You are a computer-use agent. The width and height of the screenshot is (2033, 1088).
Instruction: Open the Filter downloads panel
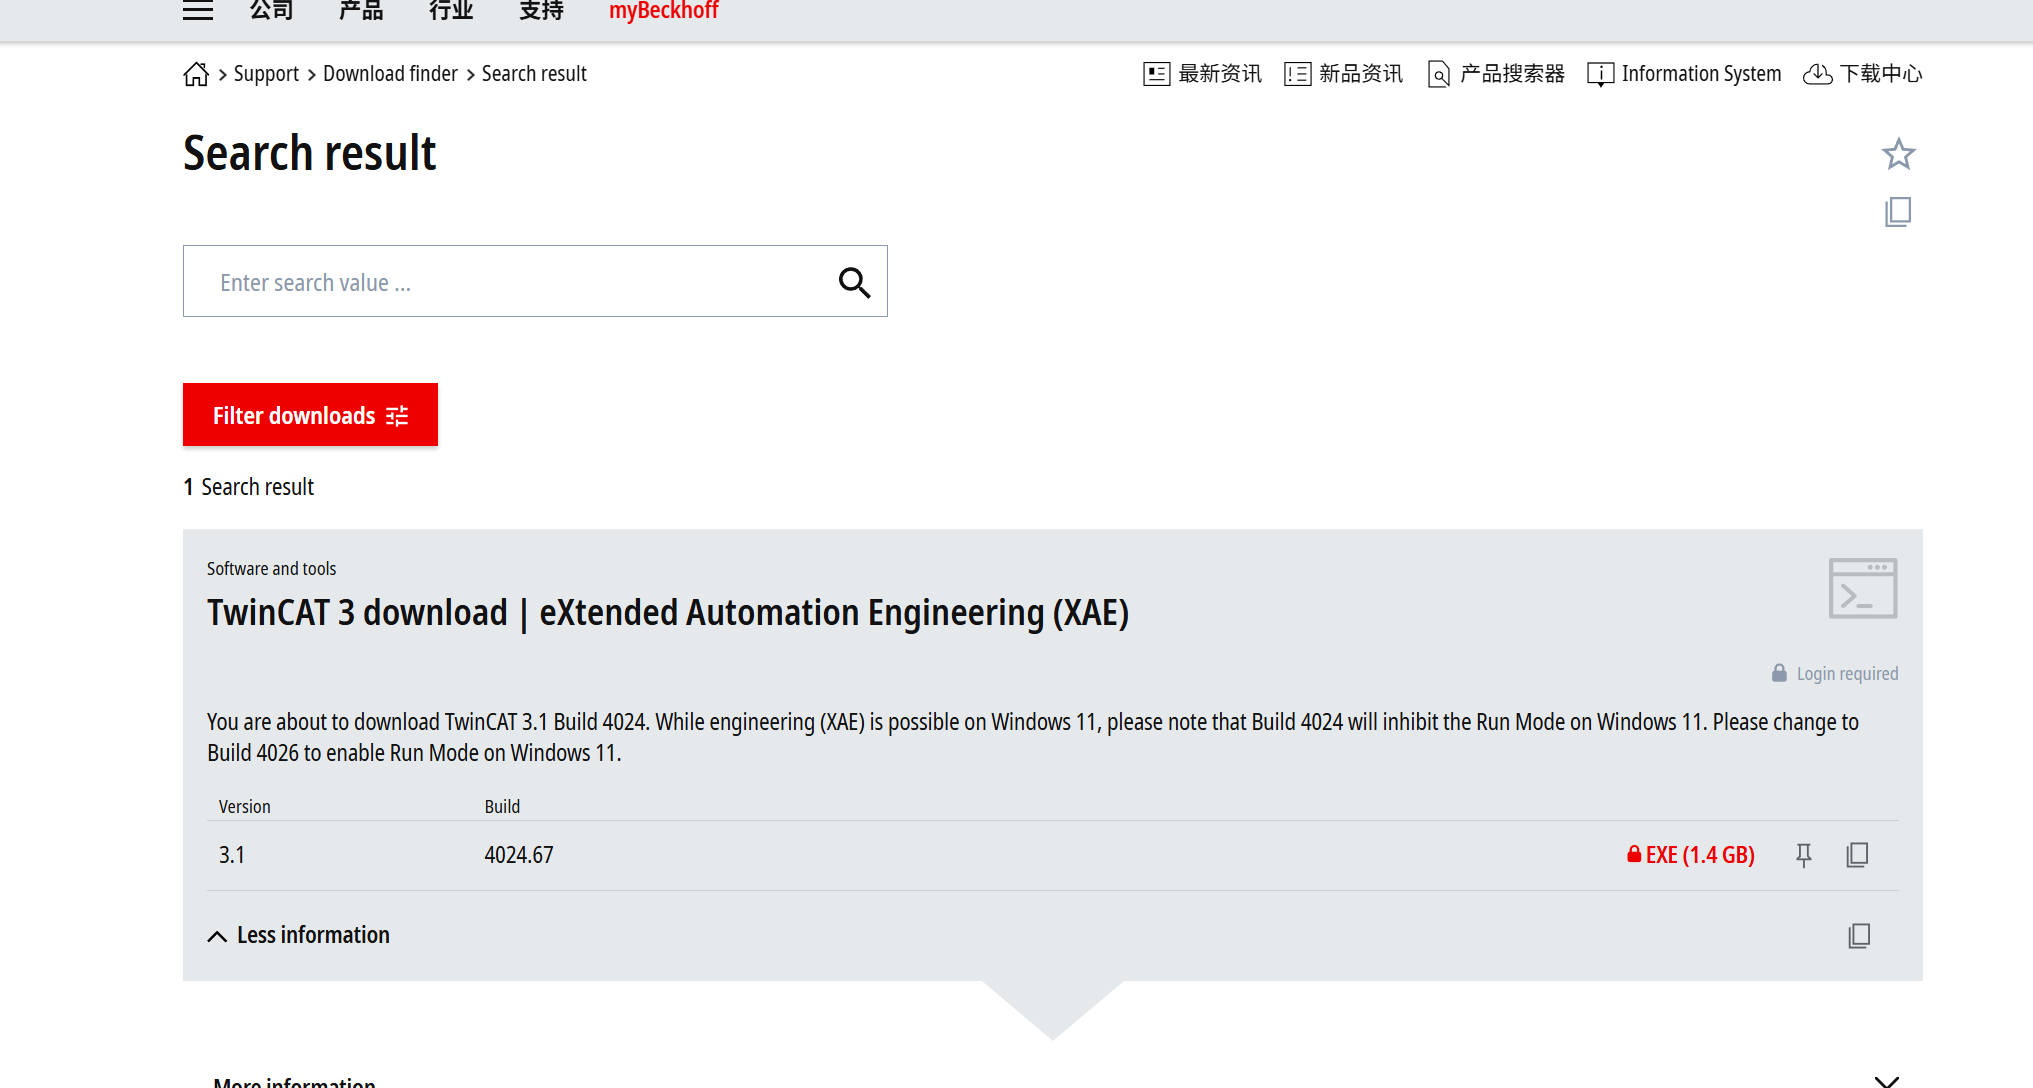tap(310, 415)
